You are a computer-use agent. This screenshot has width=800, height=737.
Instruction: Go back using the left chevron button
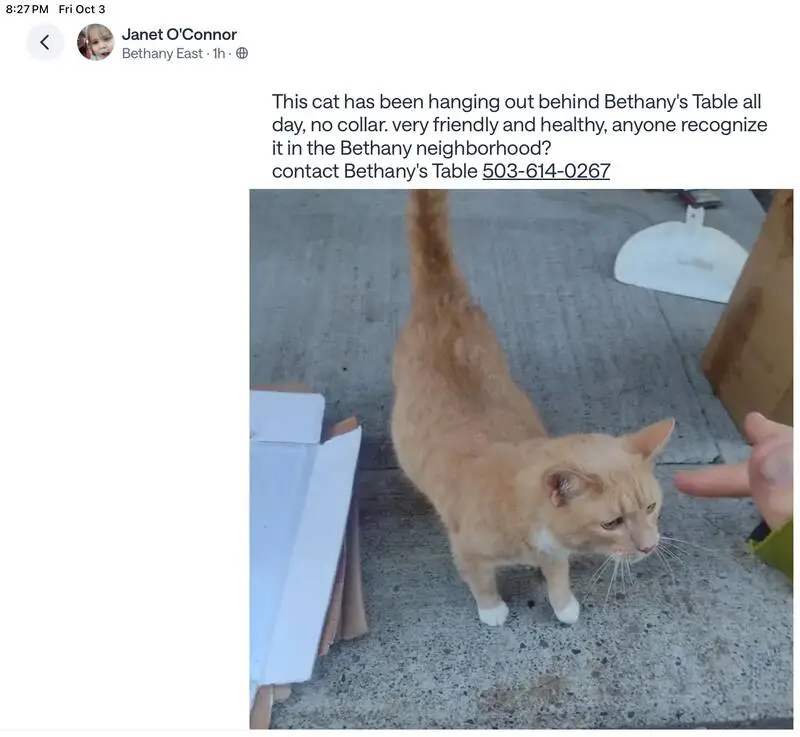[45, 42]
